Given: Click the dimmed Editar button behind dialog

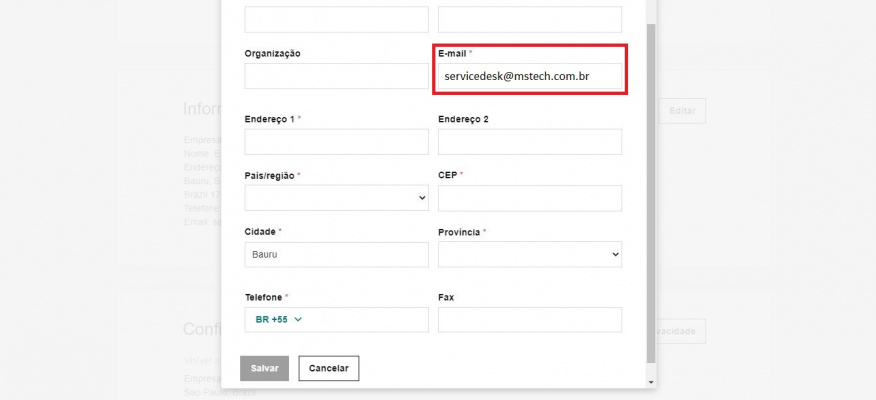Looking at the screenshot, I should click(682, 111).
